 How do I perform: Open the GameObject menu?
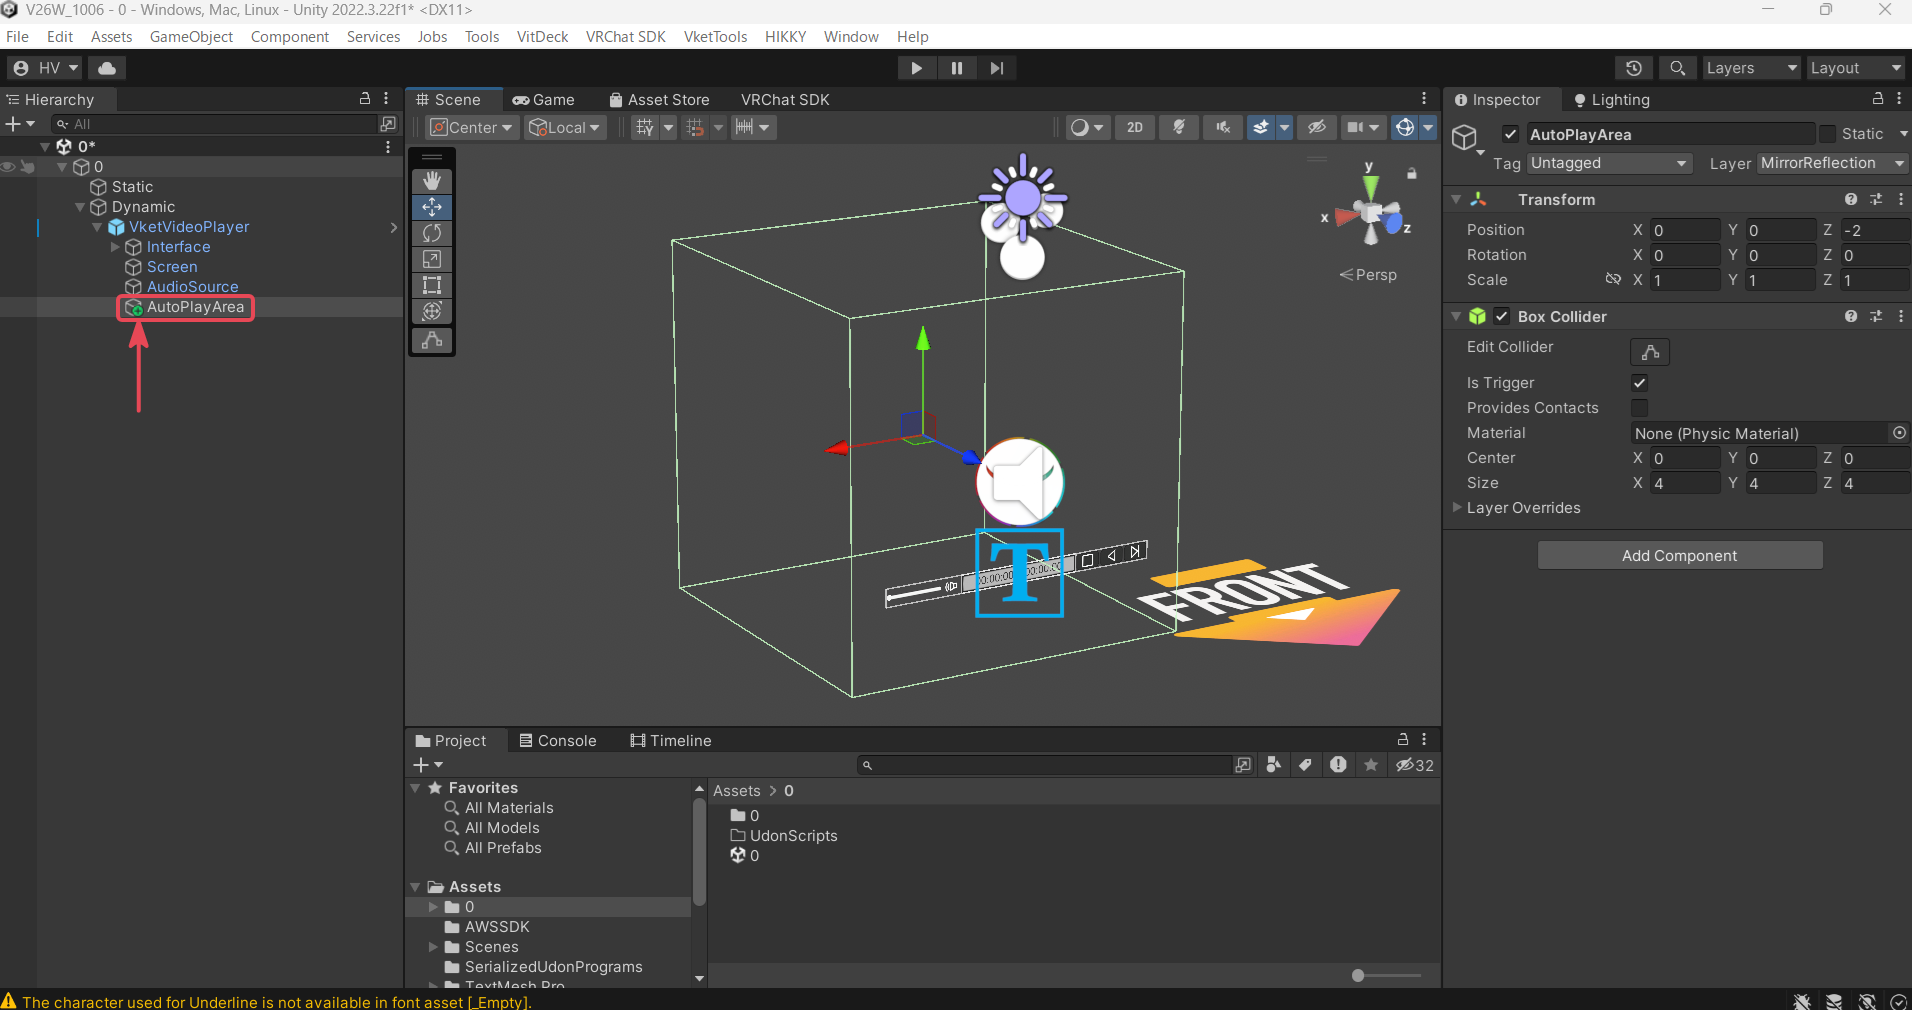(x=191, y=36)
